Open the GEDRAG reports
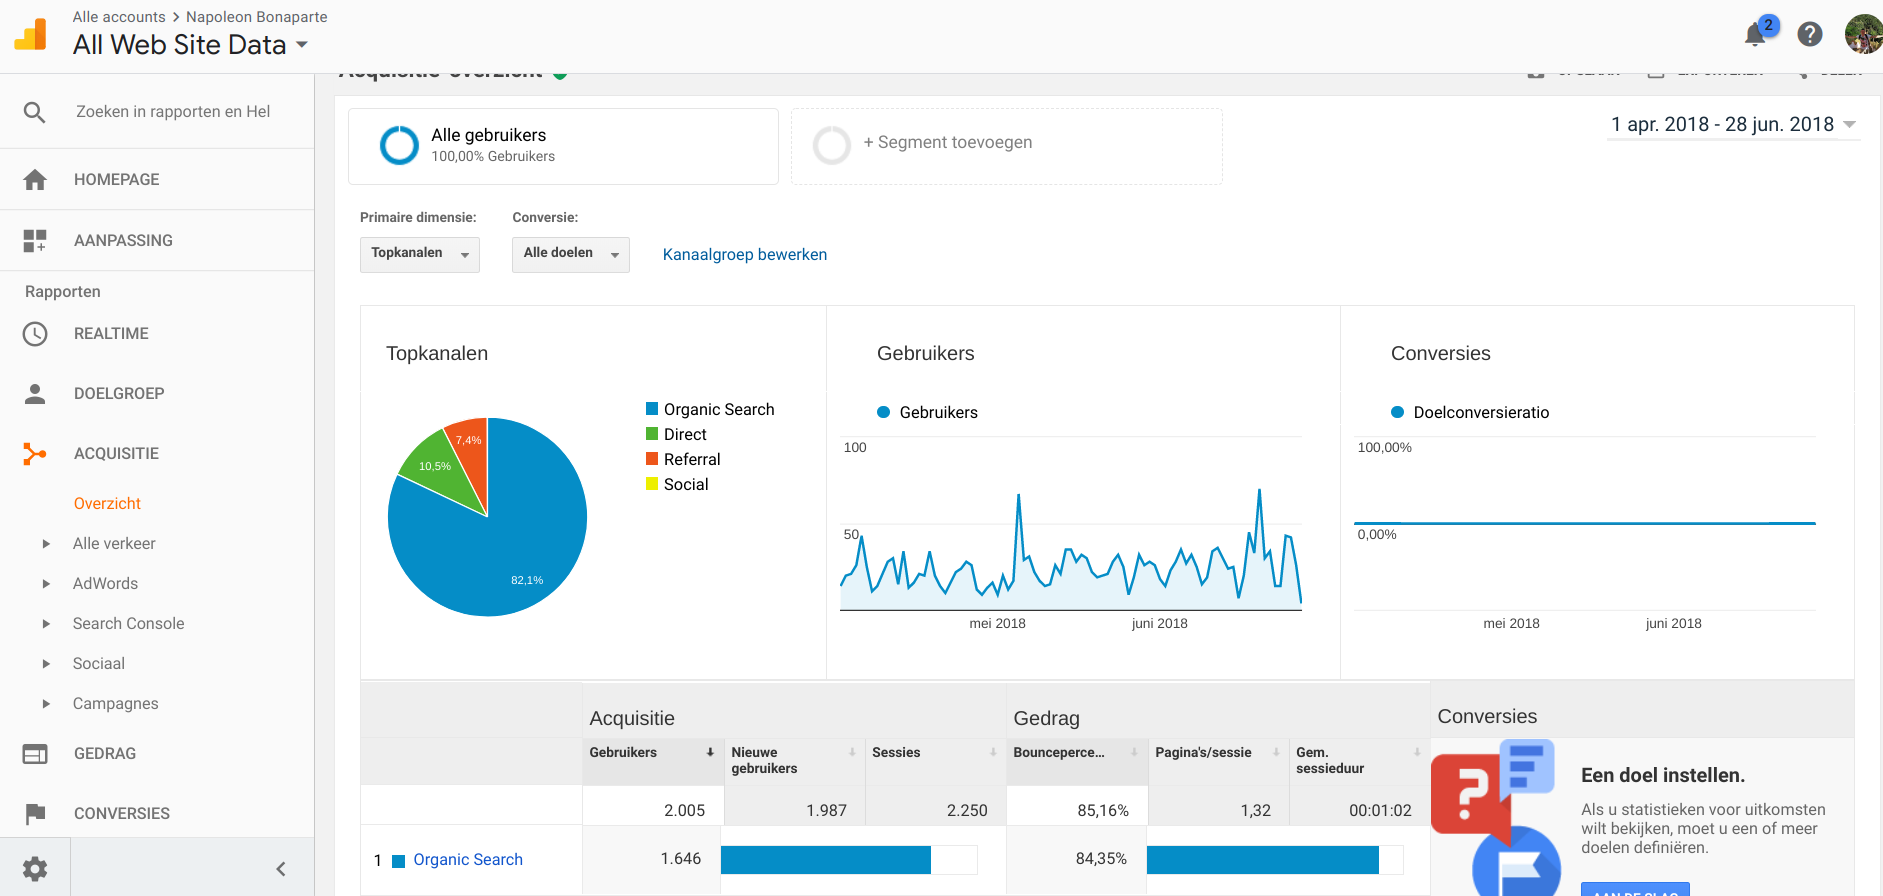The image size is (1883, 896). click(x=105, y=754)
